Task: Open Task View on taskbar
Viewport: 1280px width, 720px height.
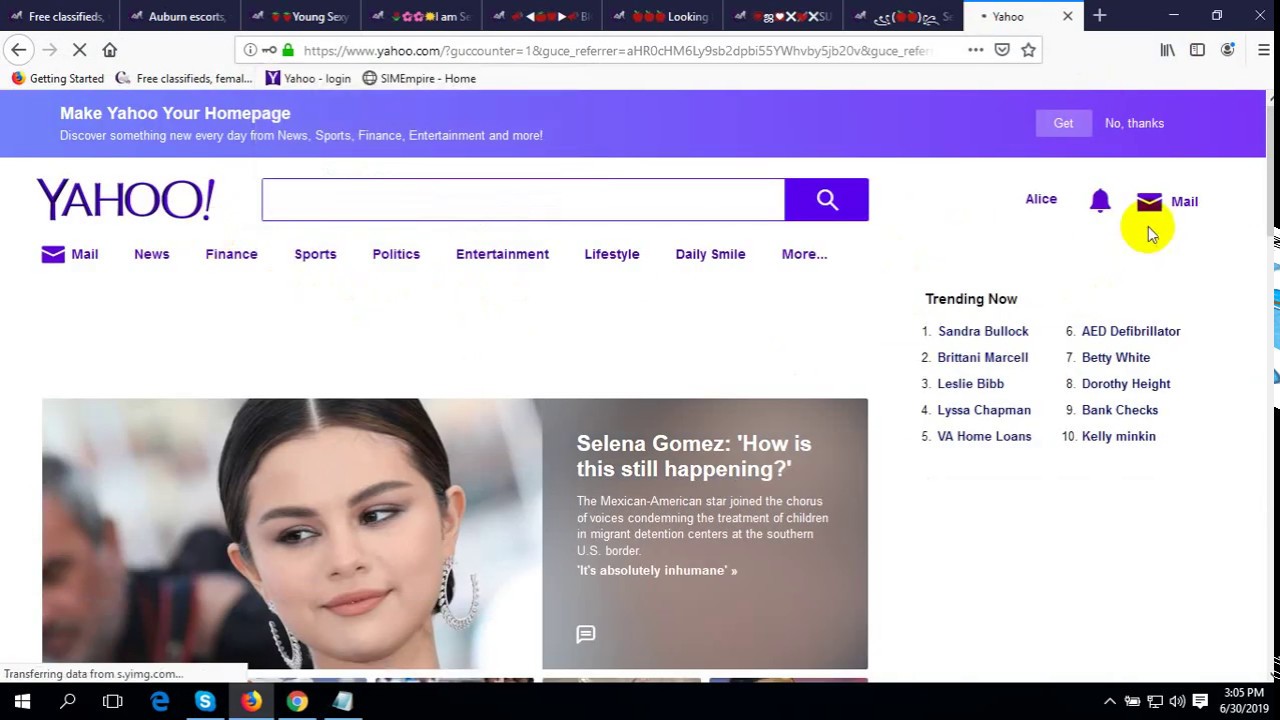Action: click(x=113, y=701)
